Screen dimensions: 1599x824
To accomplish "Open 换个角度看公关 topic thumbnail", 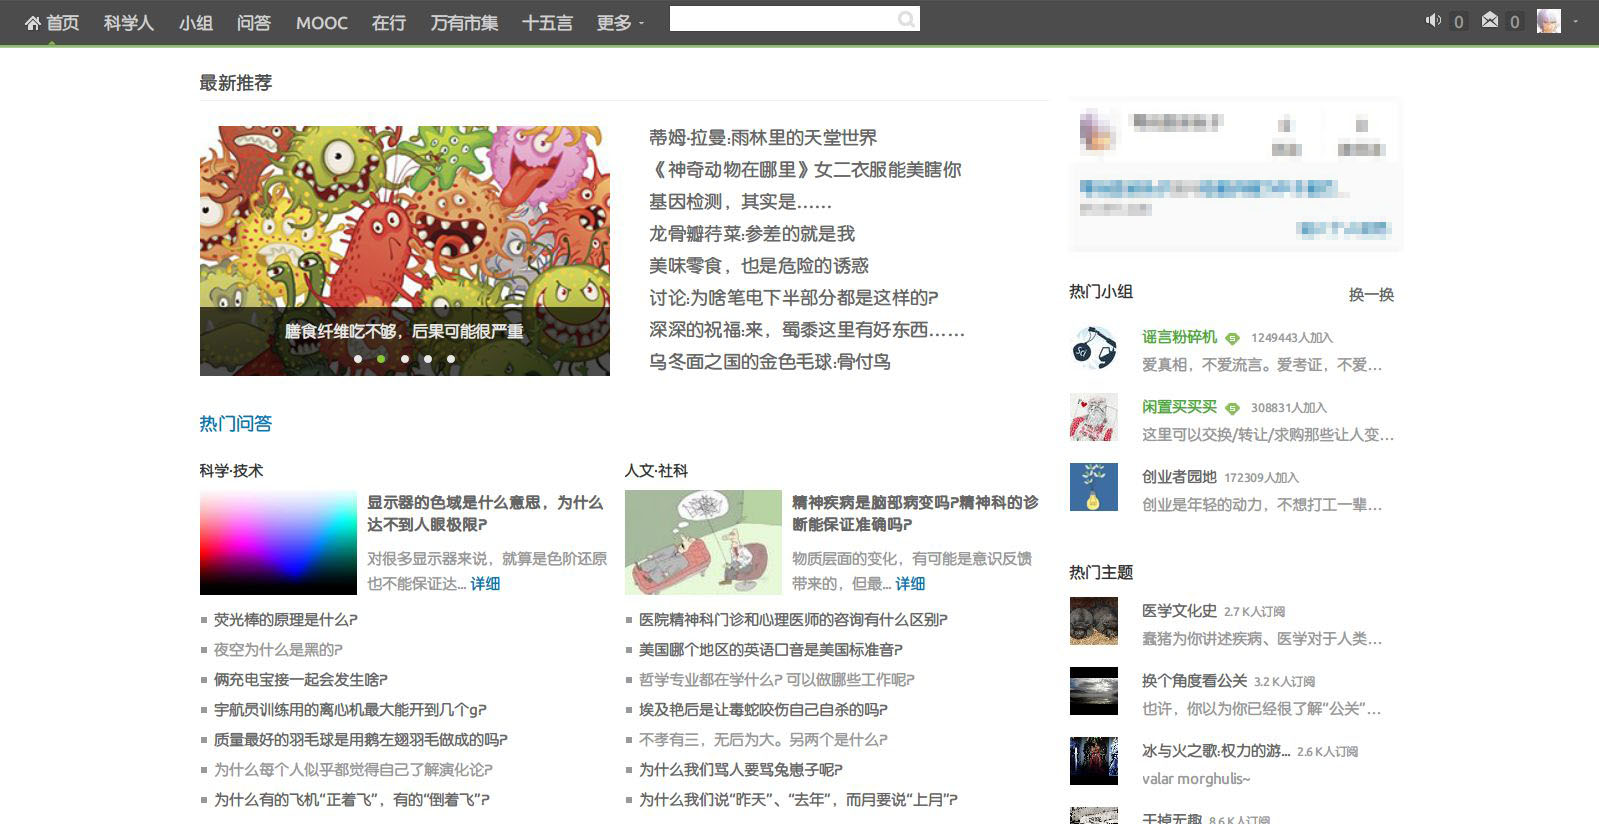I will 1093,691.
